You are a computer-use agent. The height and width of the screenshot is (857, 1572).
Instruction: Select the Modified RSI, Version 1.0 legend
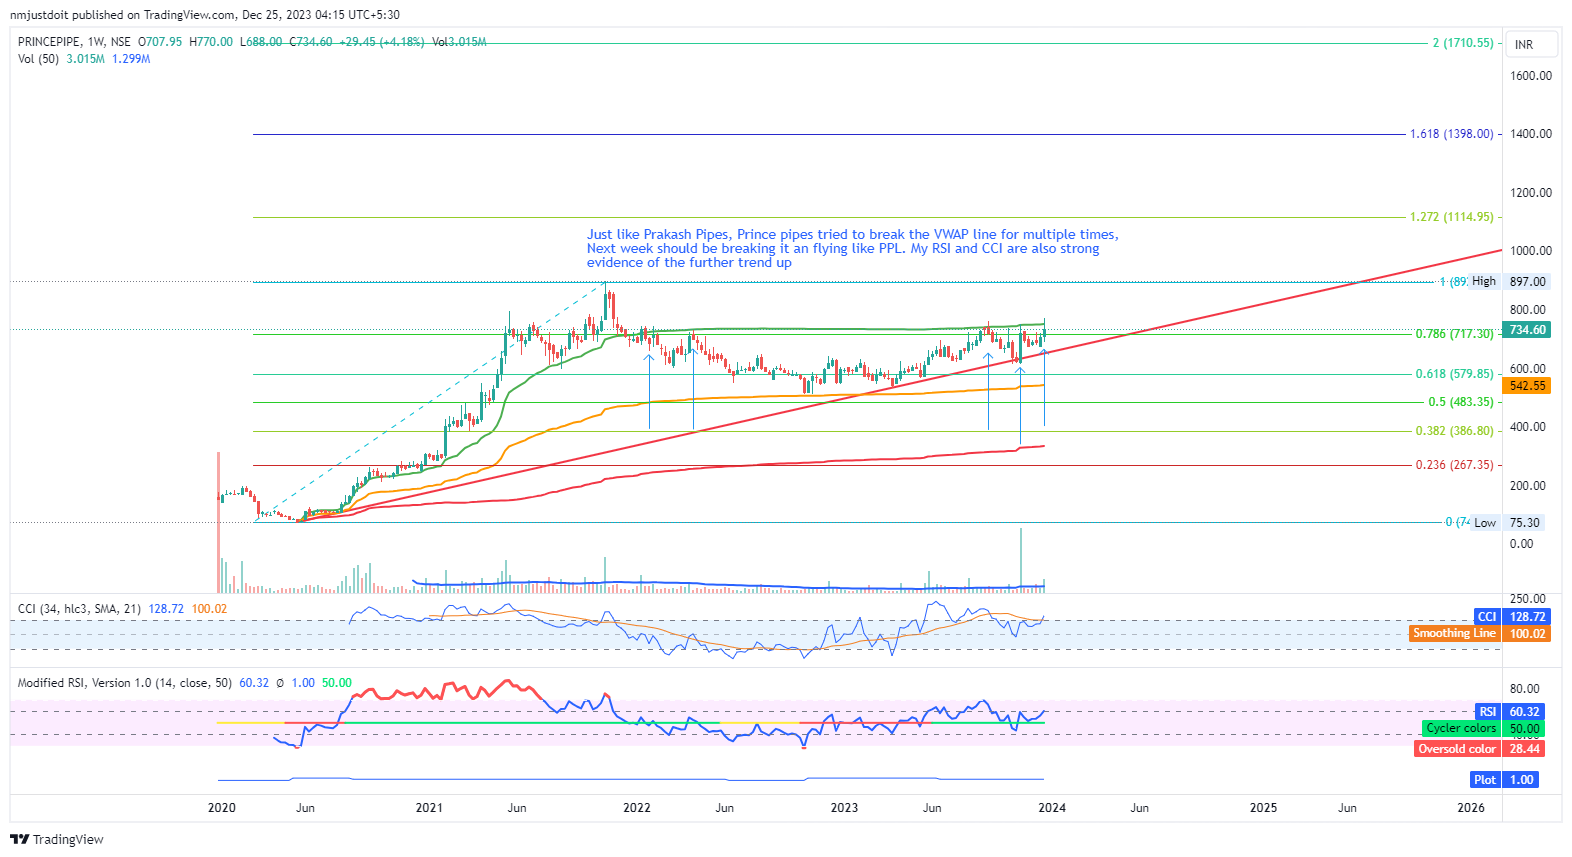tap(124, 683)
